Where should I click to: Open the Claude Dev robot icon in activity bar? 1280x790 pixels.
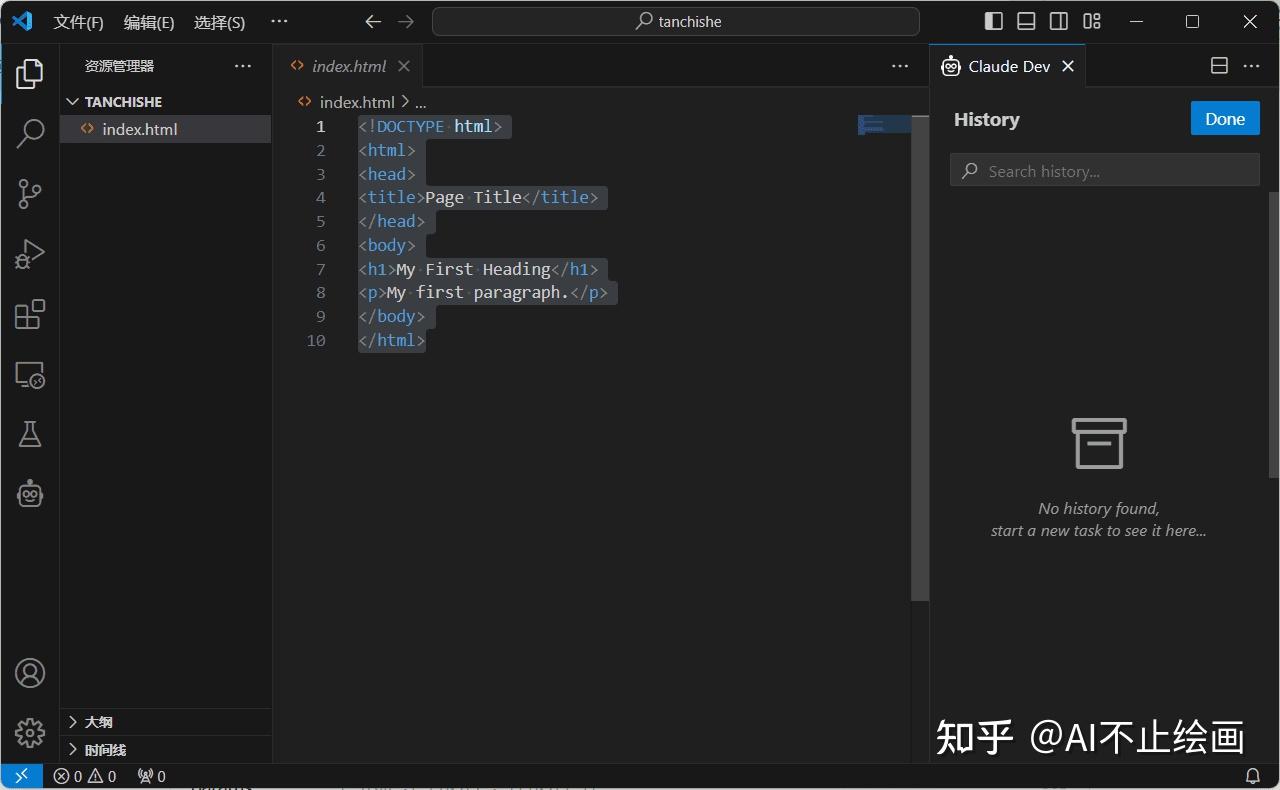(x=30, y=493)
